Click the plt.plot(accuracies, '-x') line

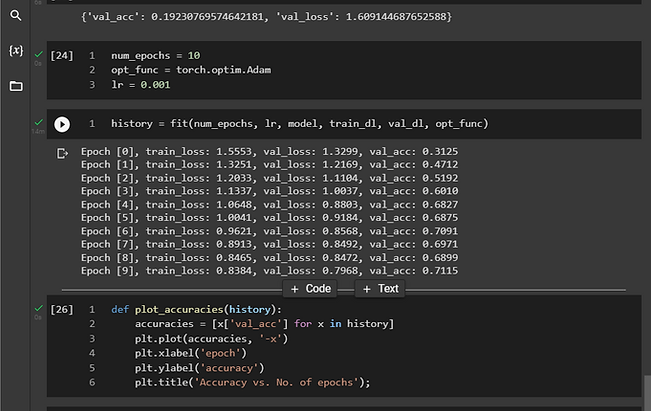pyautogui.click(x=211, y=339)
